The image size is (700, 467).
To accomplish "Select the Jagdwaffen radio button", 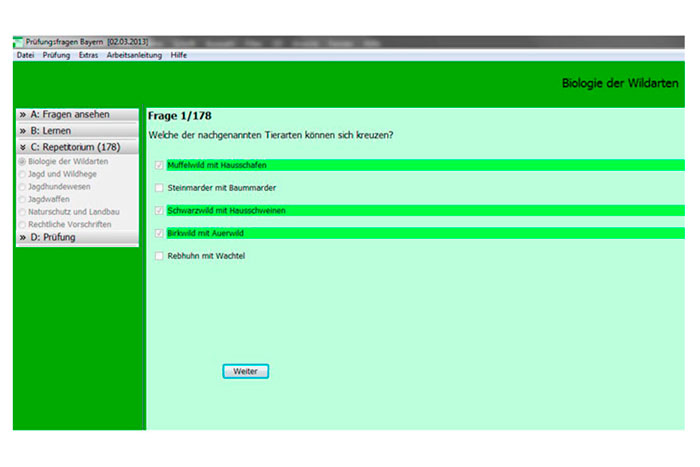I will pos(22,199).
